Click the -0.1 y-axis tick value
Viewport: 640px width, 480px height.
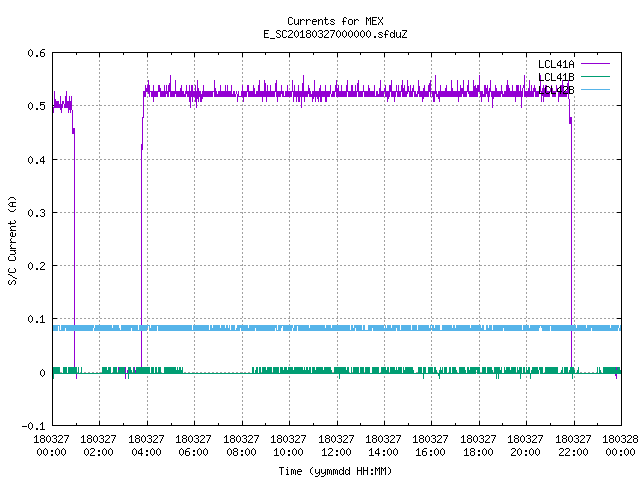pyautogui.click(x=33, y=426)
